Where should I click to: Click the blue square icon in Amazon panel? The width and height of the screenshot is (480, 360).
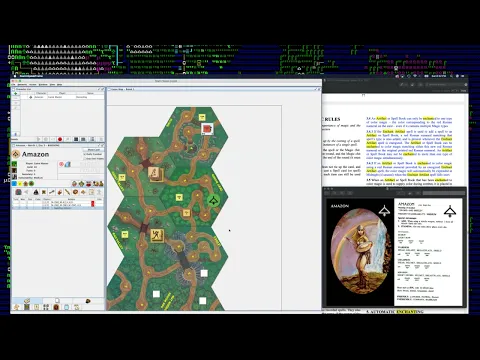tap(14, 184)
